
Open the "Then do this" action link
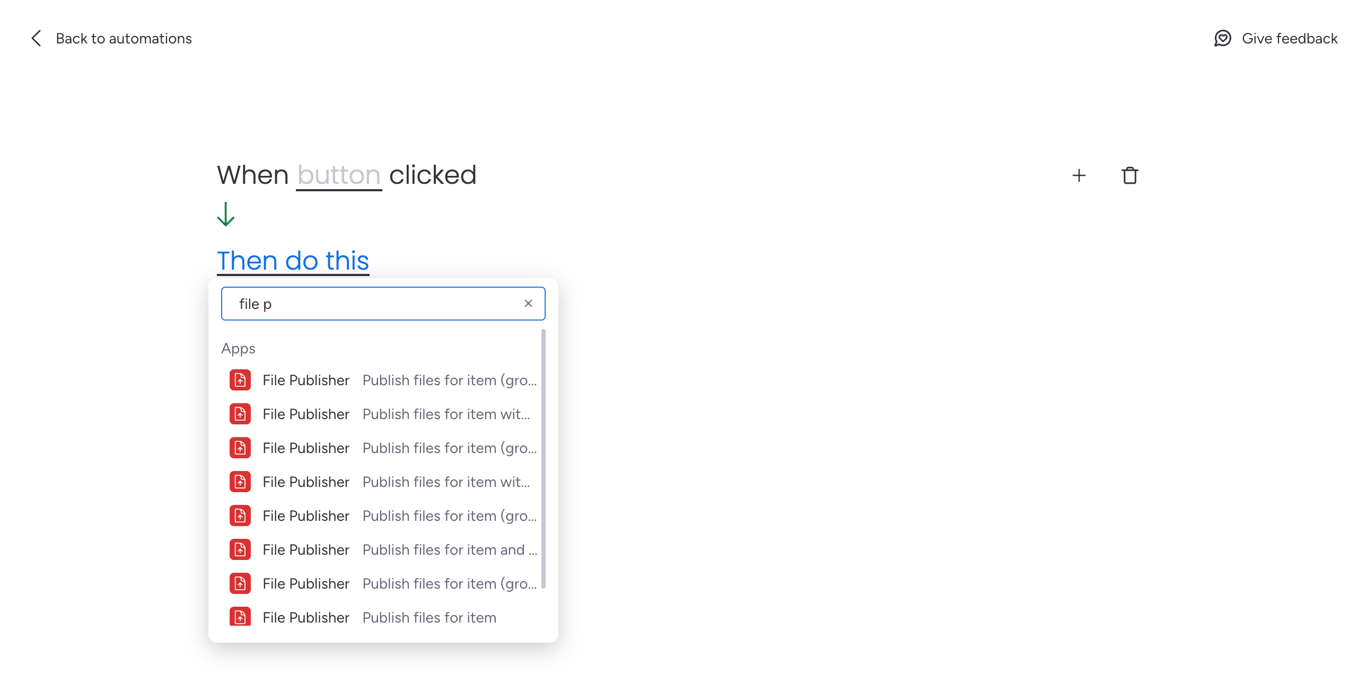point(293,260)
